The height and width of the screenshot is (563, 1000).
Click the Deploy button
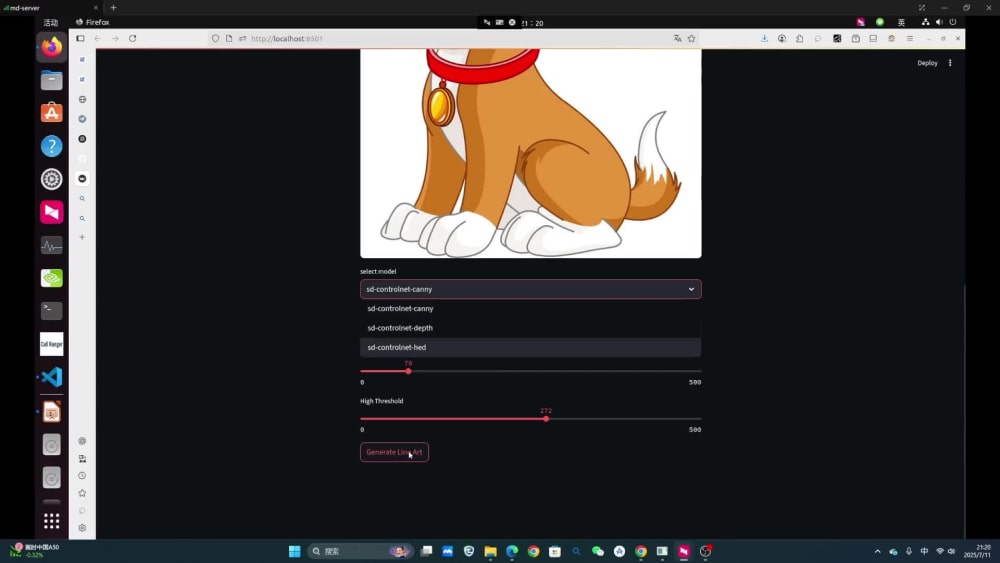[927, 62]
